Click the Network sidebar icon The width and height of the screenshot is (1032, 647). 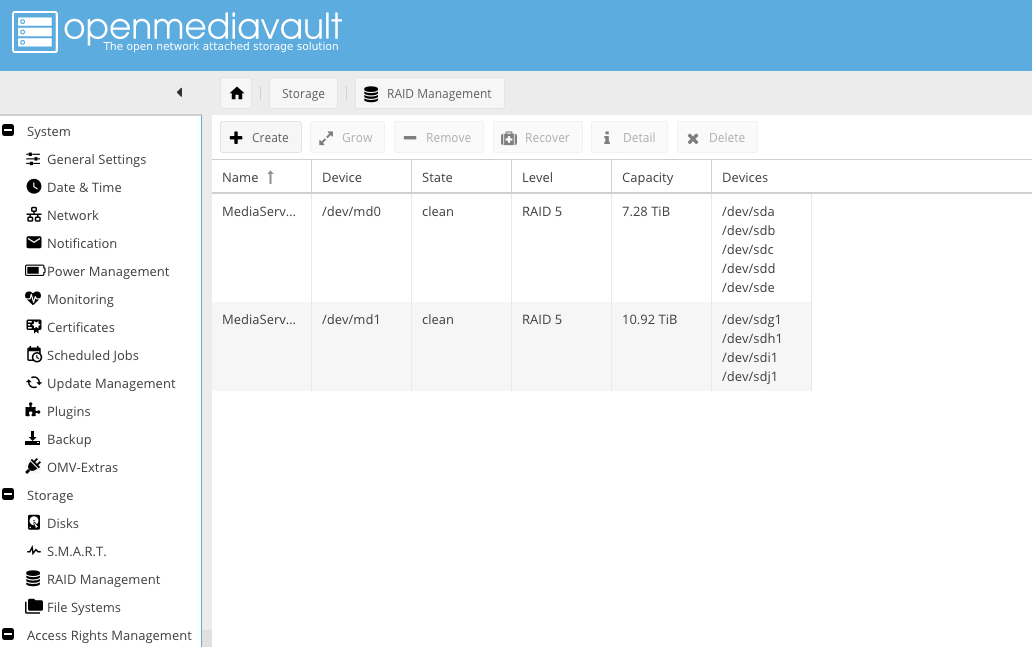click(34, 215)
